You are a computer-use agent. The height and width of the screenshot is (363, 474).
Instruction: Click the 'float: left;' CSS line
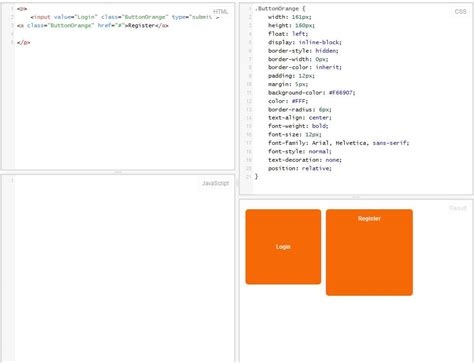[288, 34]
